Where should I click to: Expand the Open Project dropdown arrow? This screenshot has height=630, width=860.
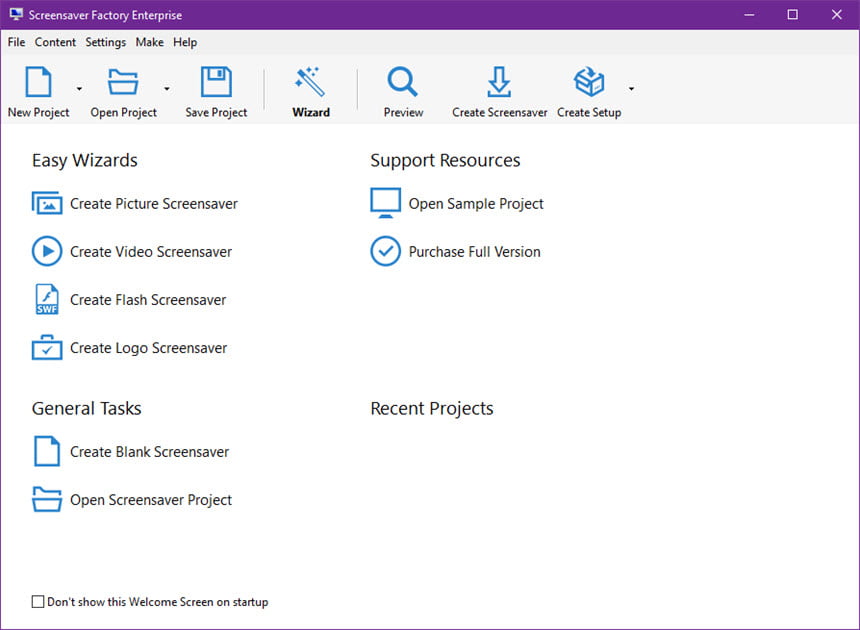pos(167,88)
